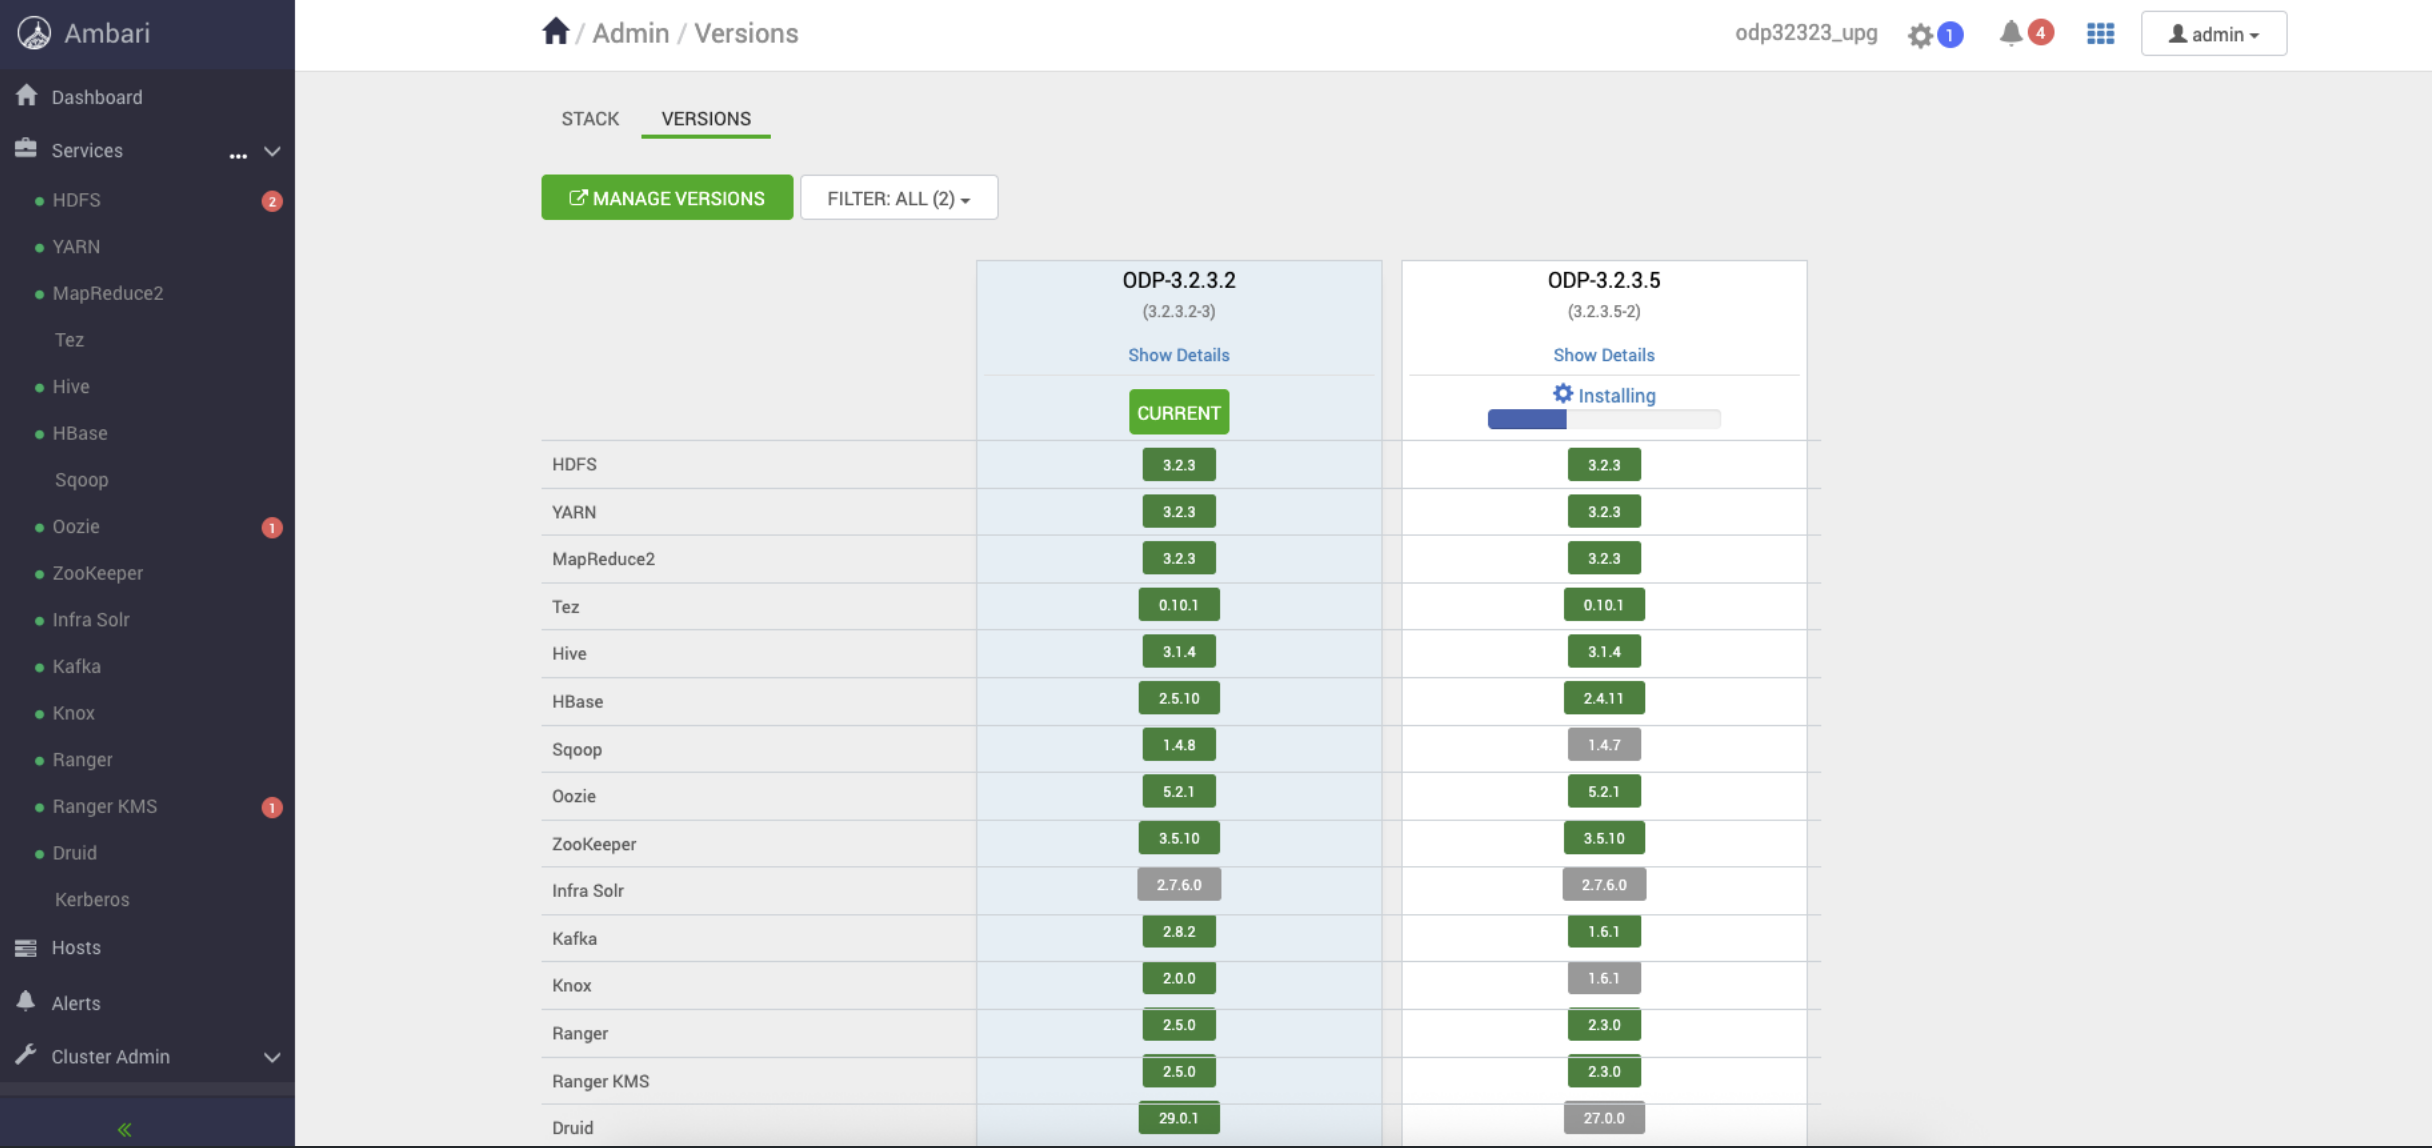Open HDFS service in sidebar
The image size is (2432, 1148).
coord(76,200)
